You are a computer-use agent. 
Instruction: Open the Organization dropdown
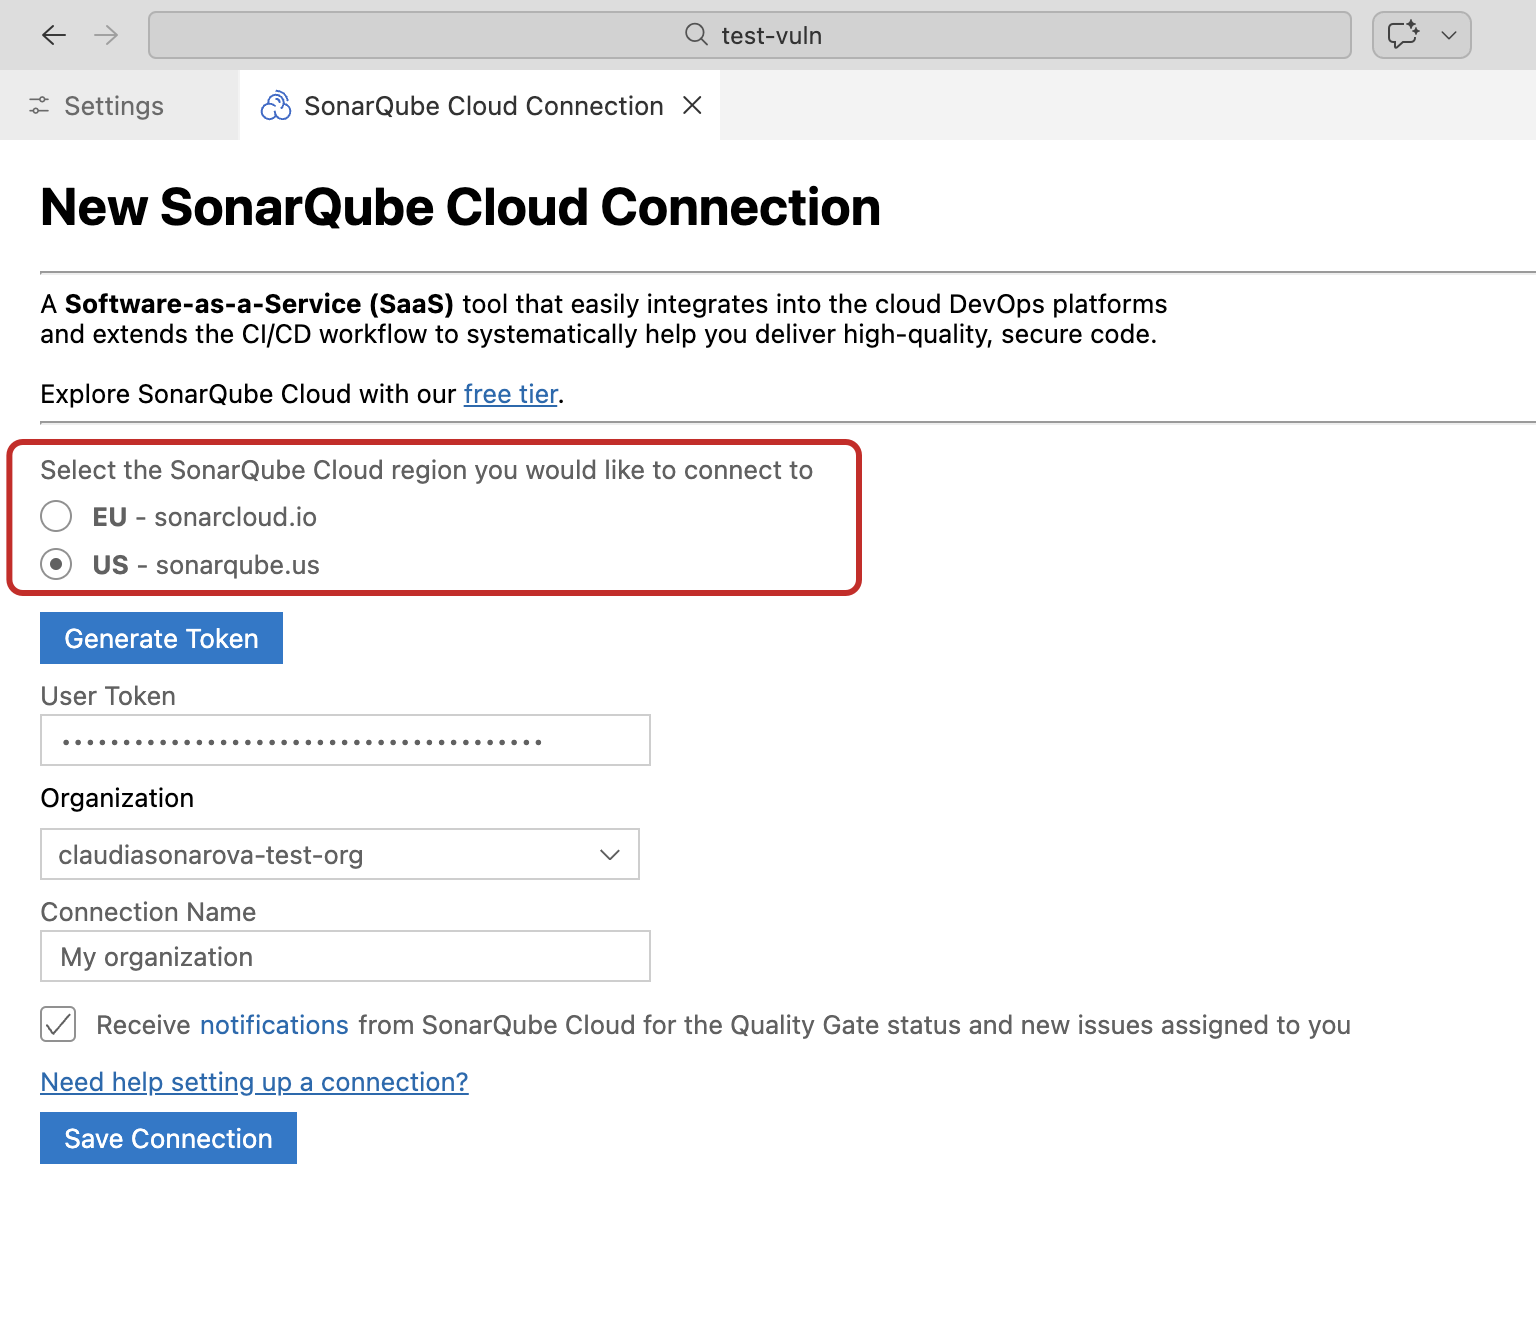[609, 854]
